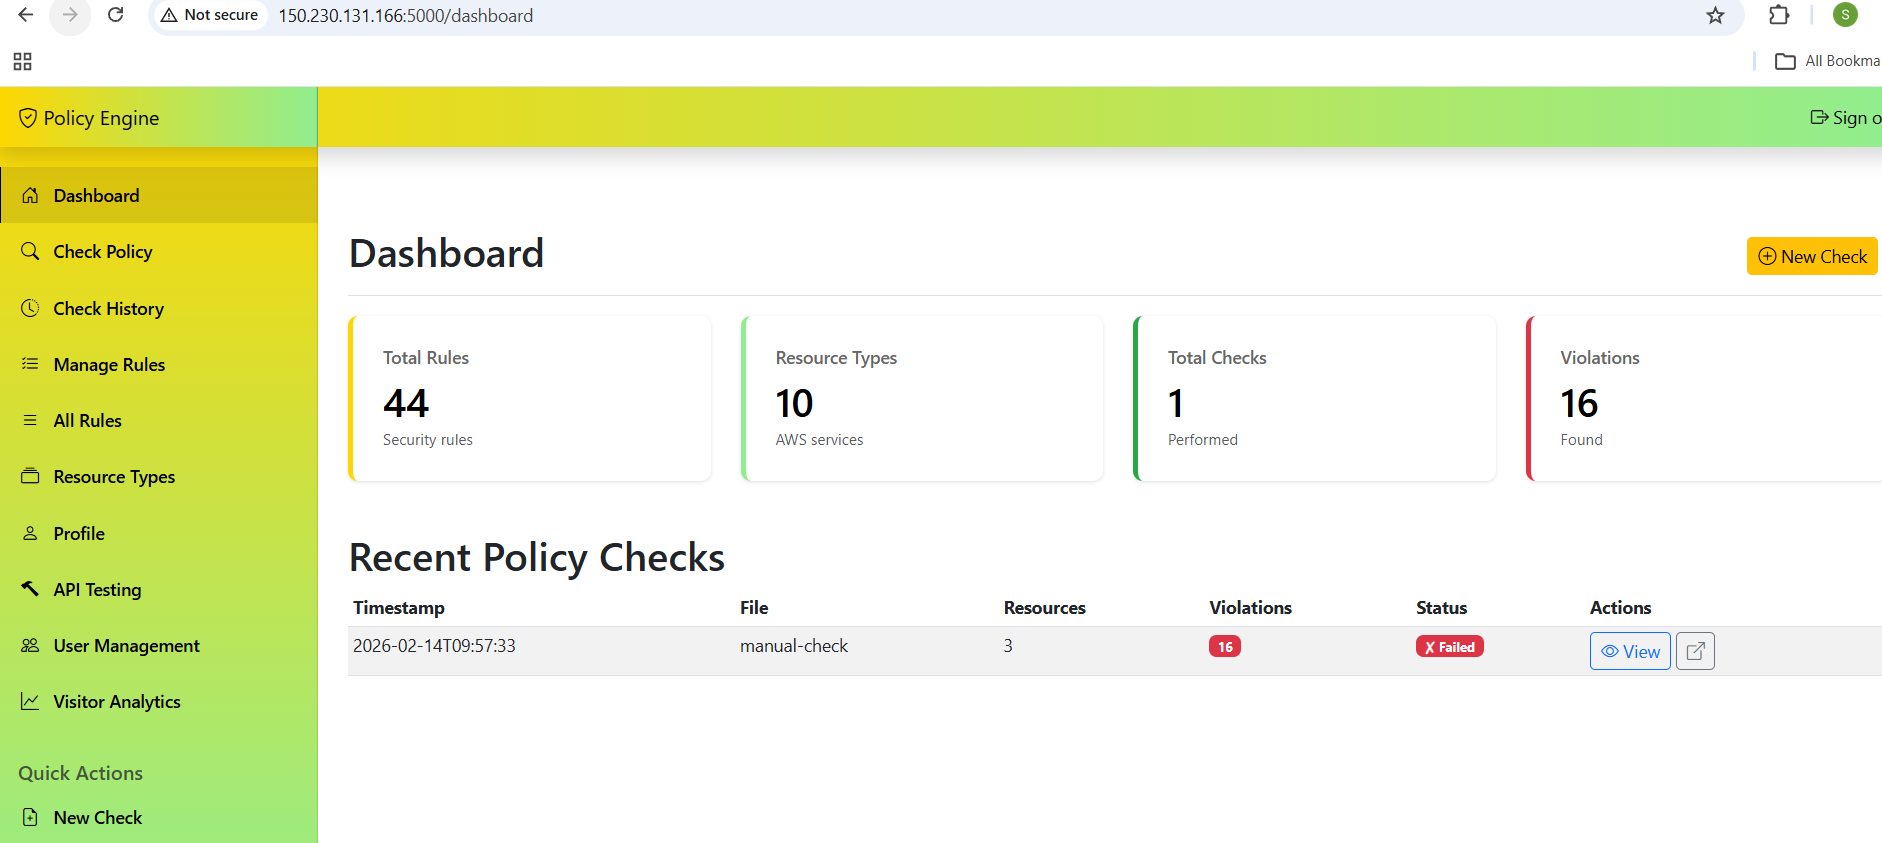Open the Resource Types page
Viewport: 1882px width, 843px height.
pos(159,476)
